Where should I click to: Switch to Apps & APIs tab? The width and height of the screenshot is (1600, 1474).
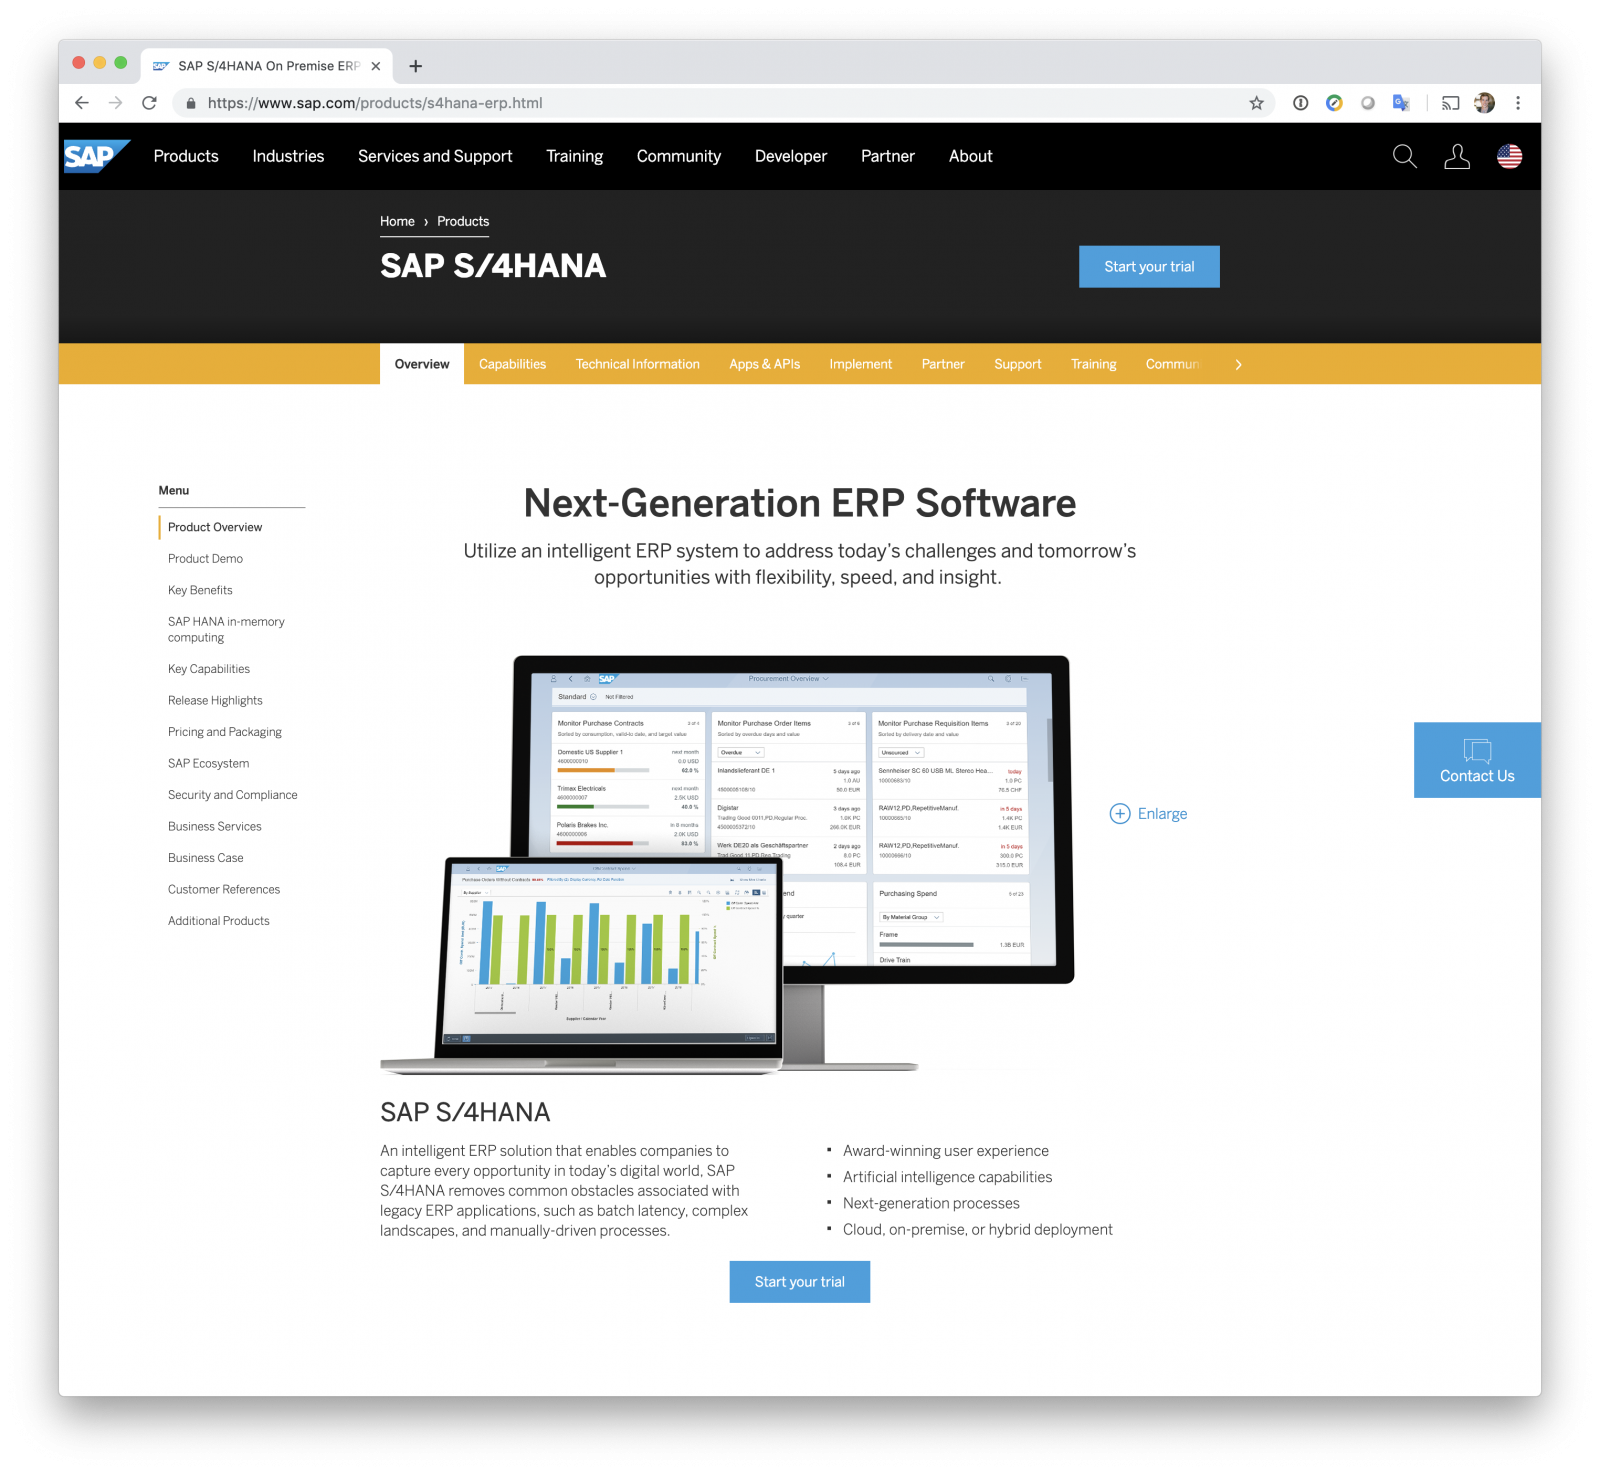pyautogui.click(x=765, y=364)
